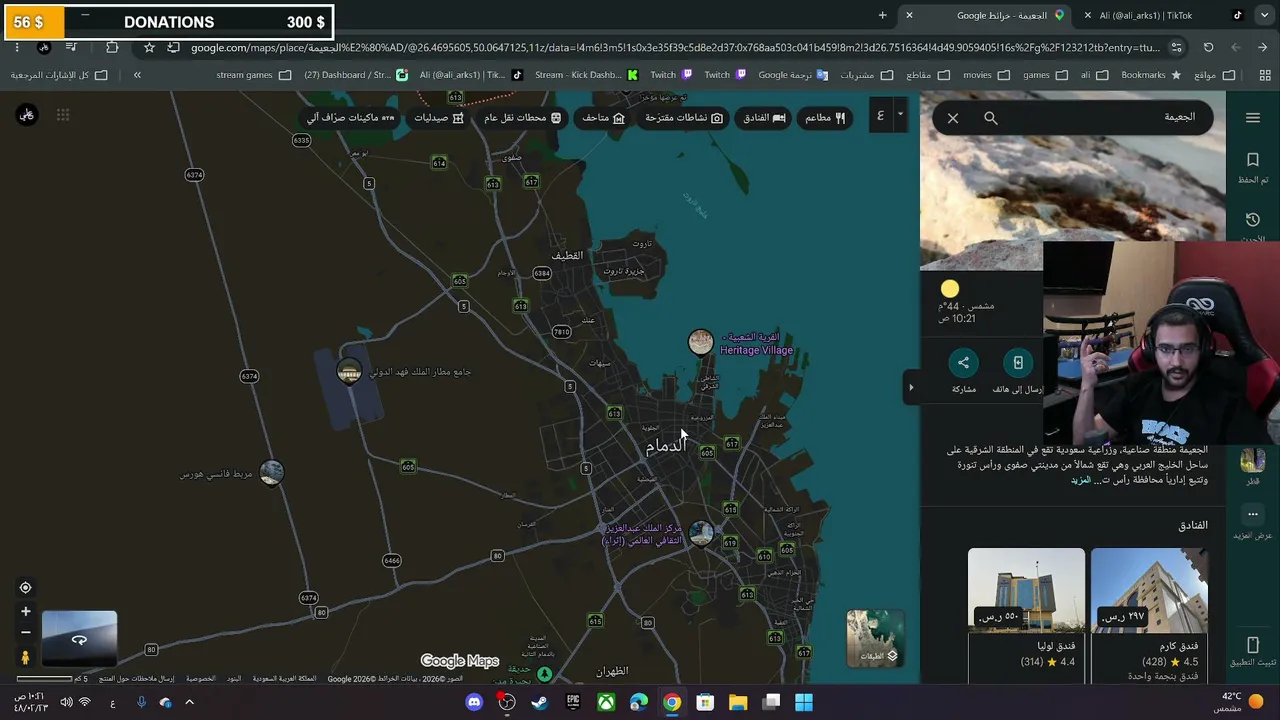The image size is (1280, 720).
Task: Launch Epic Games from the taskbar
Action: 573,702
